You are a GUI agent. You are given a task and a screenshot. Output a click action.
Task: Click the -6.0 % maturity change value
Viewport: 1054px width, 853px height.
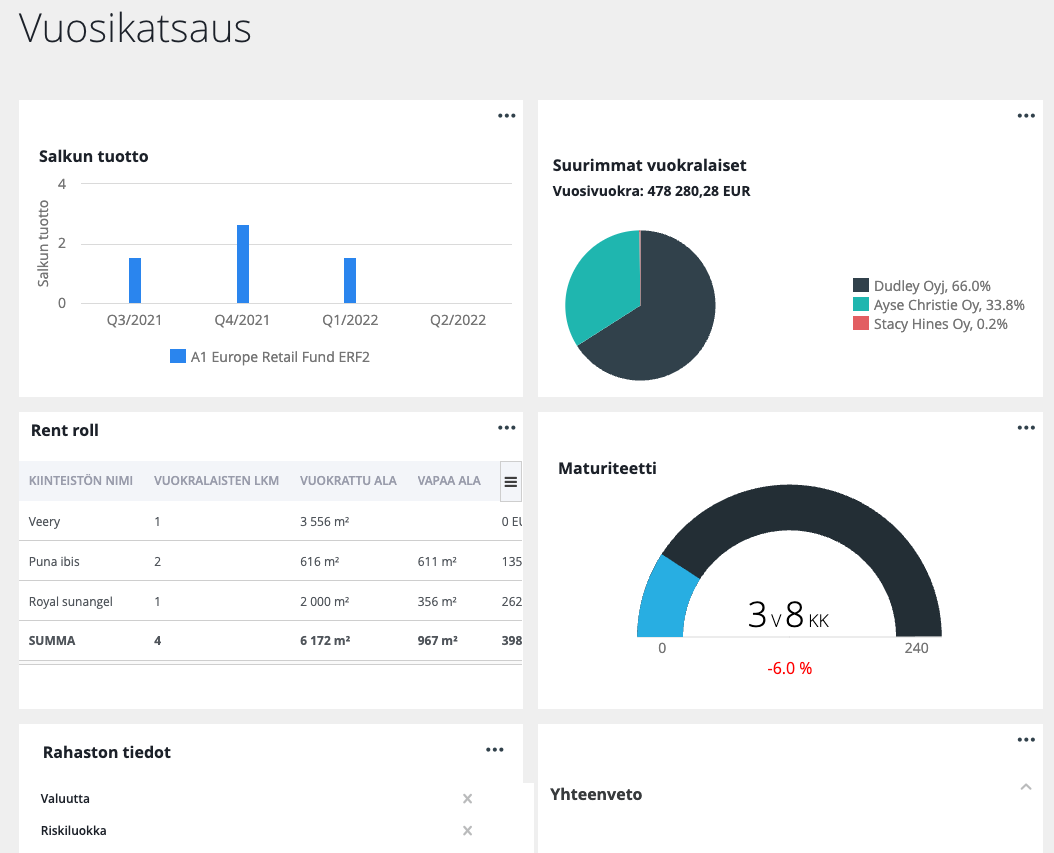(x=789, y=668)
